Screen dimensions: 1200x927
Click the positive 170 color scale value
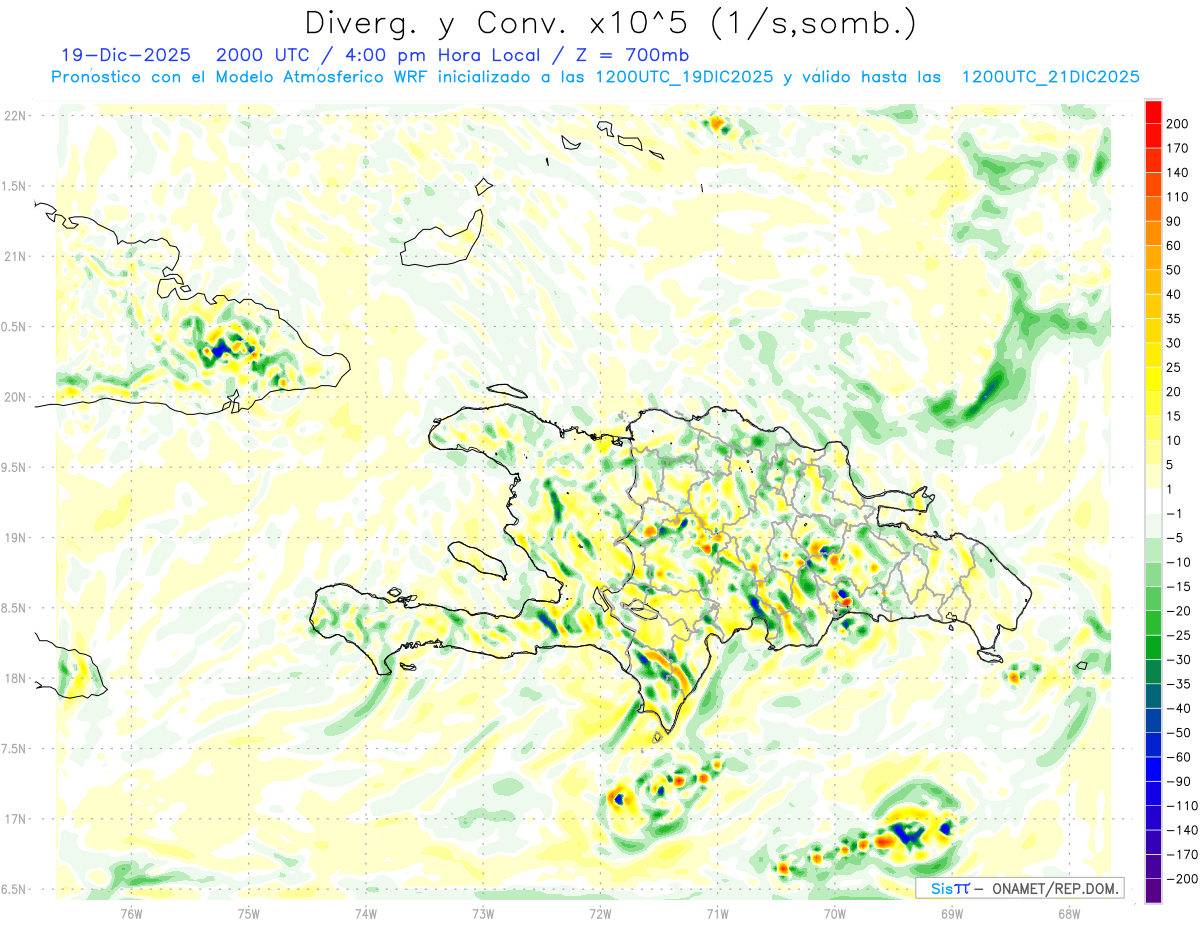click(x=1179, y=148)
